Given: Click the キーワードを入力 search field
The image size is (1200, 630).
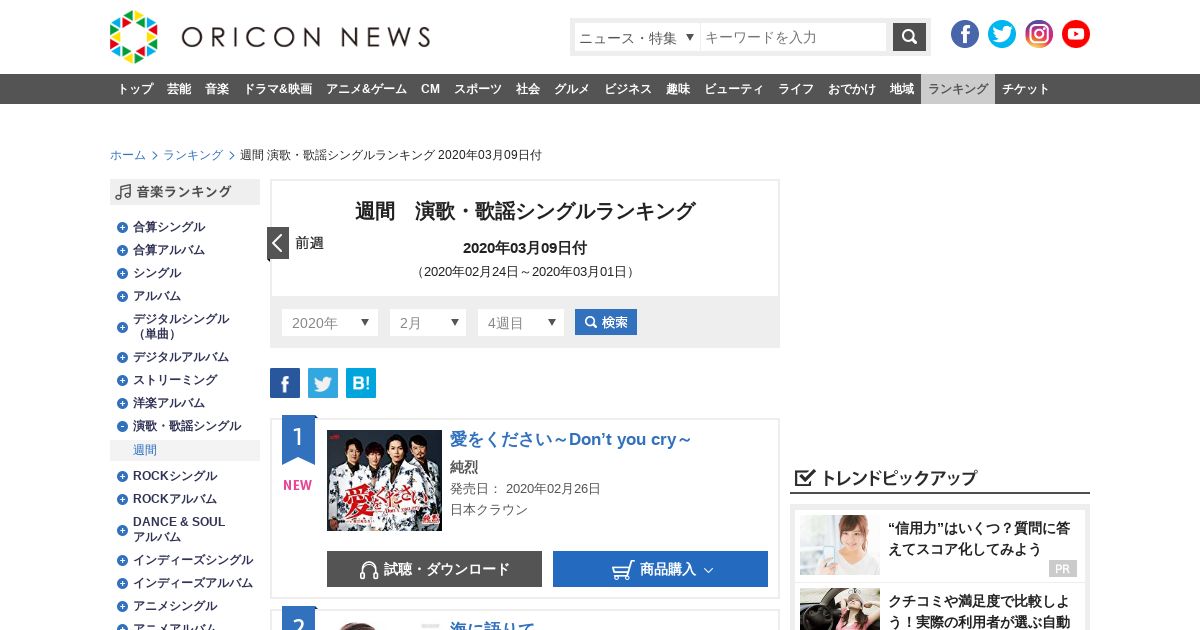Looking at the screenshot, I should pyautogui.click(x=793, y=37).
